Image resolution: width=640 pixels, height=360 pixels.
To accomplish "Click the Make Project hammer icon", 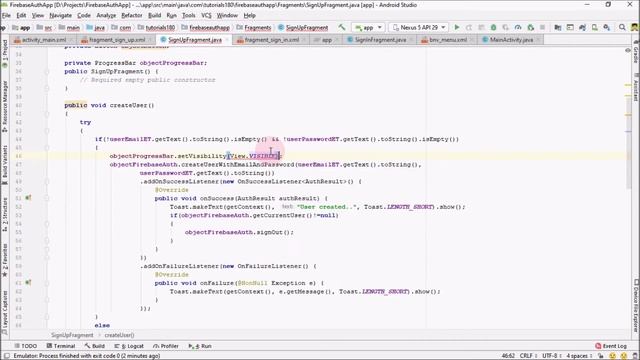I will (342, 27).
